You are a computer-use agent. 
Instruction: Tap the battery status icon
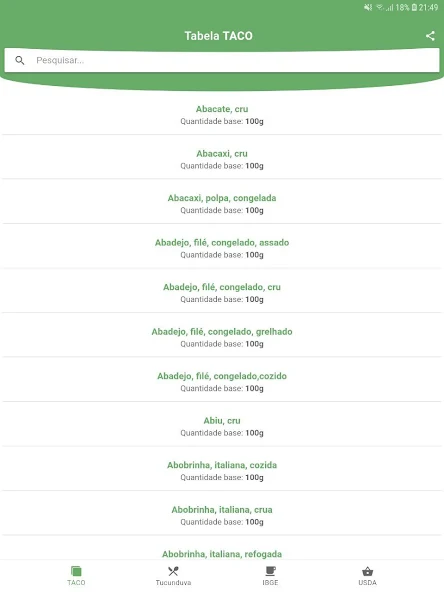pos(414,7)
